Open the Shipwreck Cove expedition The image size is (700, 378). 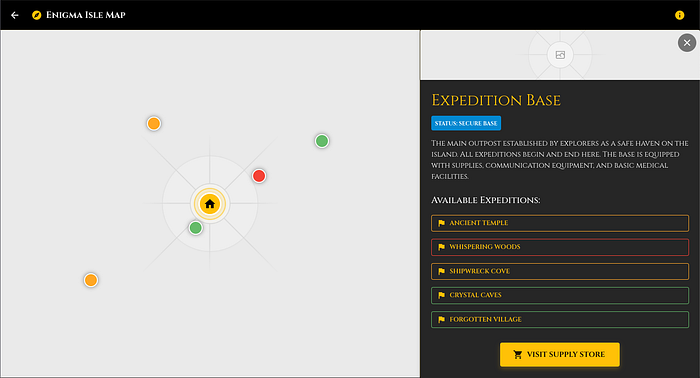point(560,271)
